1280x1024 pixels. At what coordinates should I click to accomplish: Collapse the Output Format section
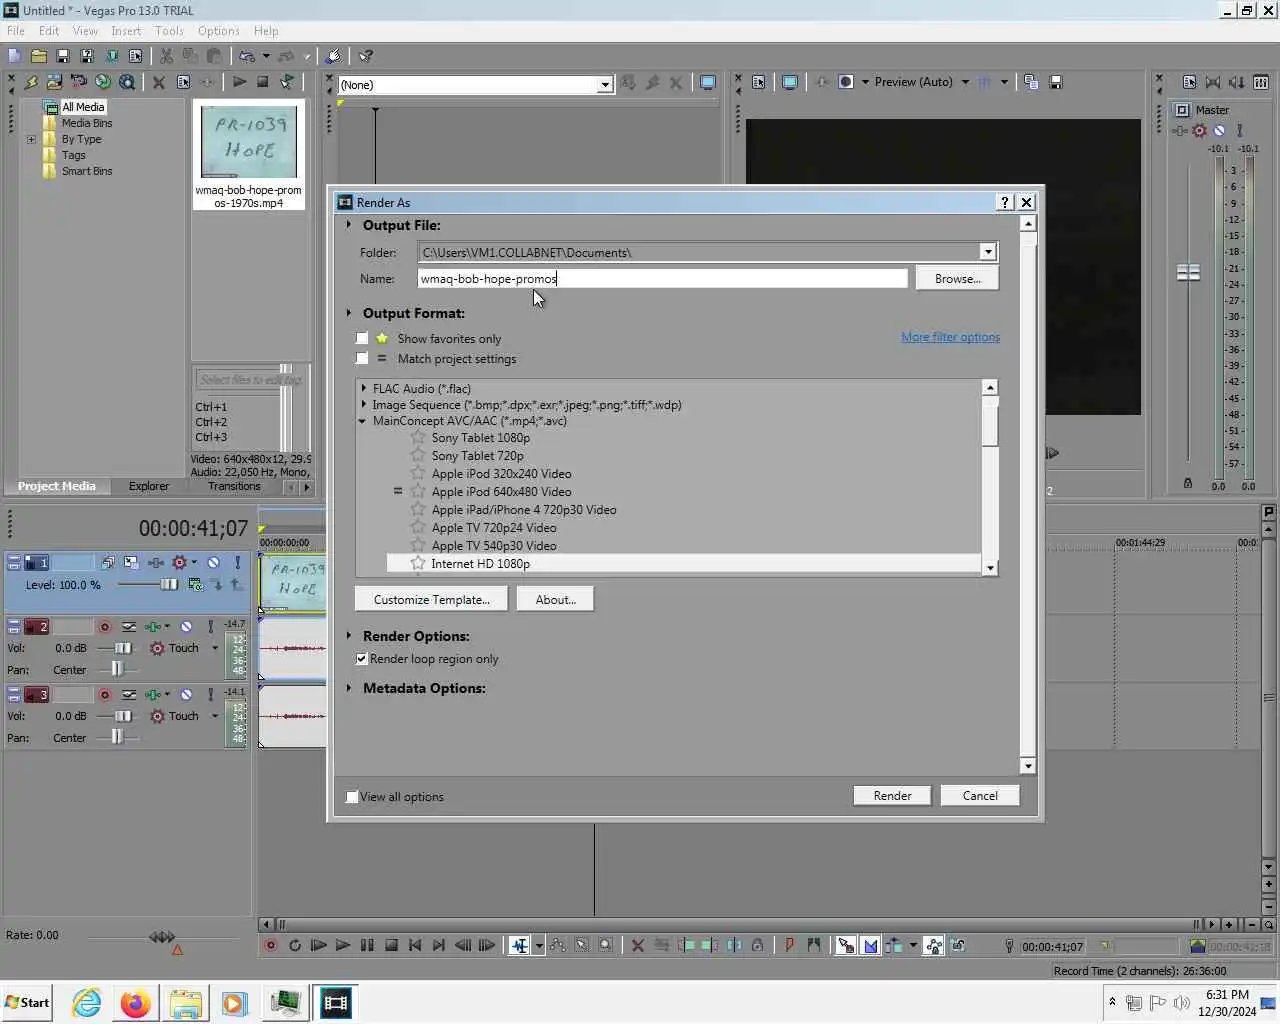[x=349, y=313]
